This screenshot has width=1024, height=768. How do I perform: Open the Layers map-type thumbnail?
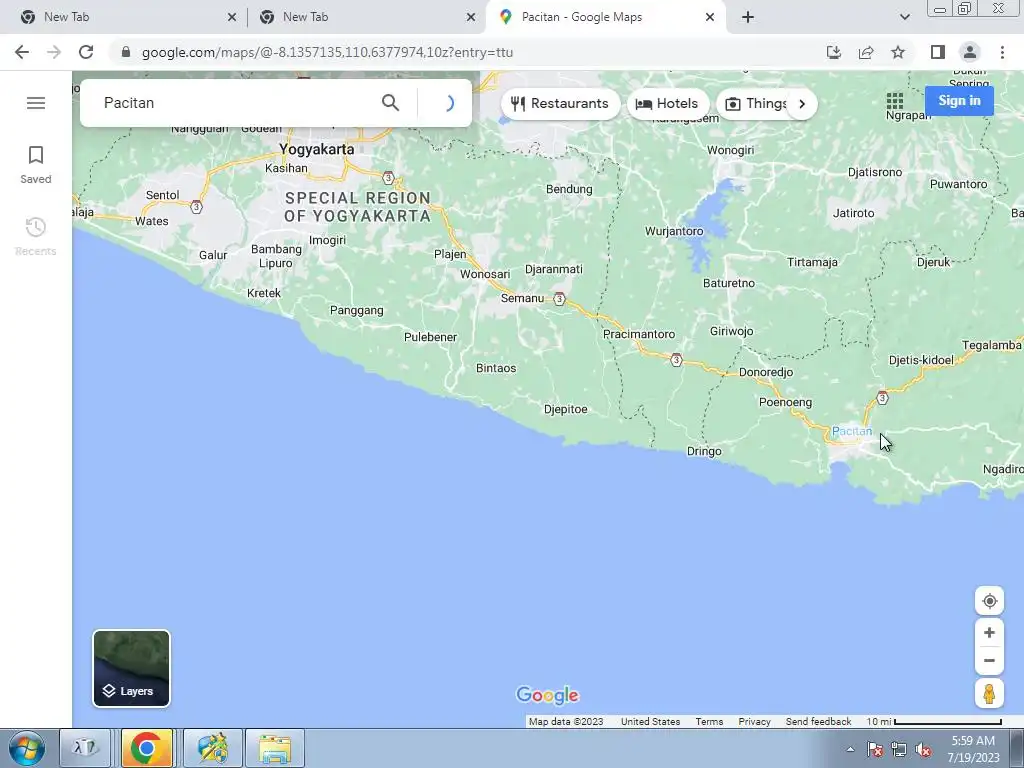(x=131, y=668)
